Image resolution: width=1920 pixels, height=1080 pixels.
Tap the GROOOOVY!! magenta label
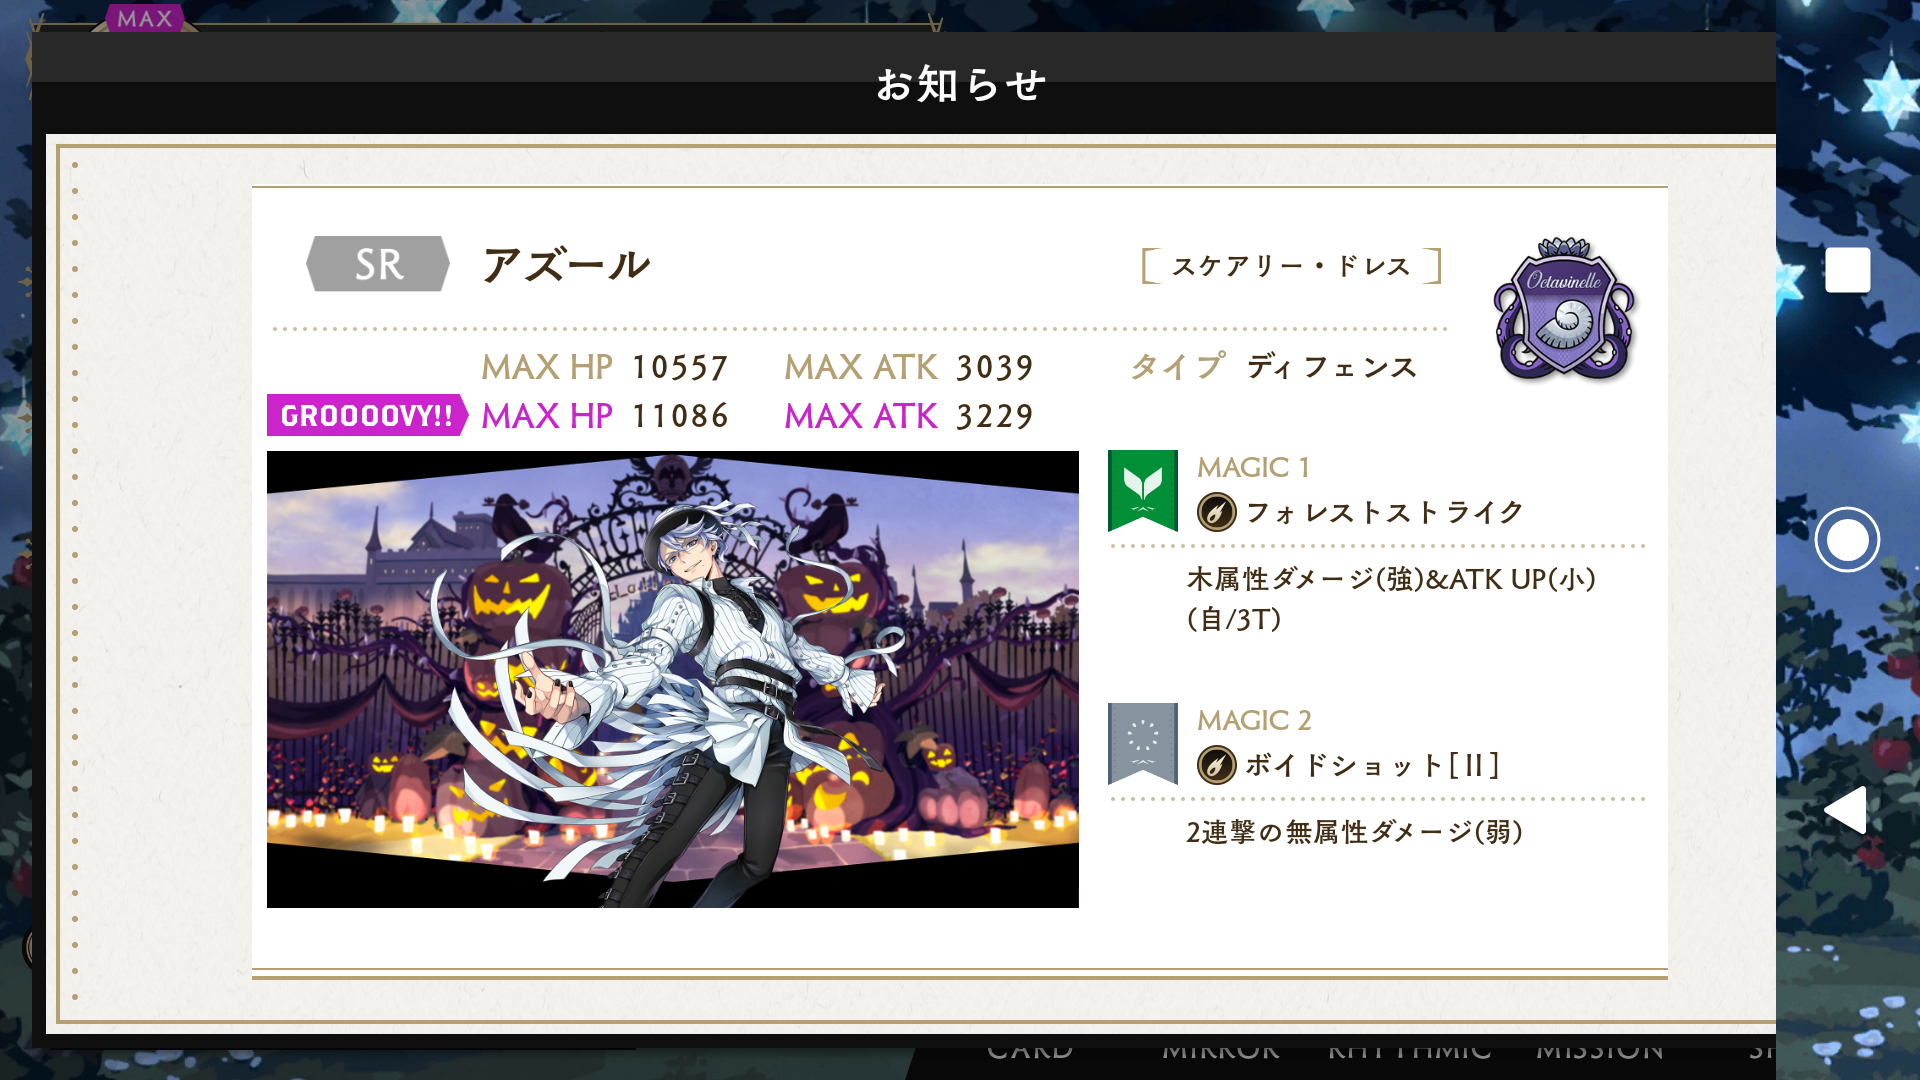(367, 415)
